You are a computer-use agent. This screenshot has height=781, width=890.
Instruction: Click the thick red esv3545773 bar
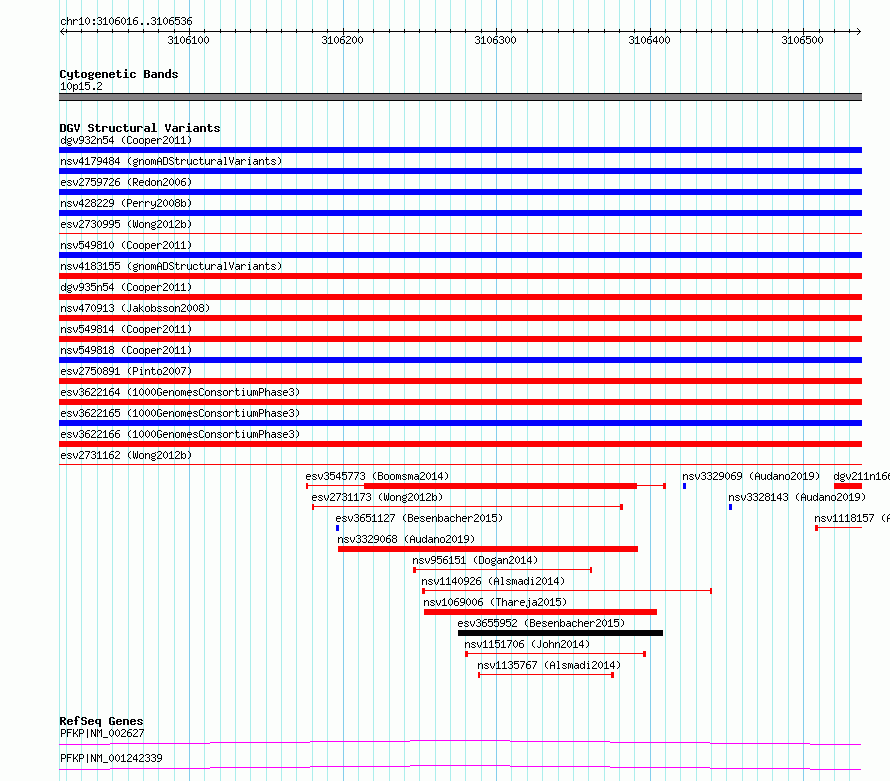tap(500, 486)
